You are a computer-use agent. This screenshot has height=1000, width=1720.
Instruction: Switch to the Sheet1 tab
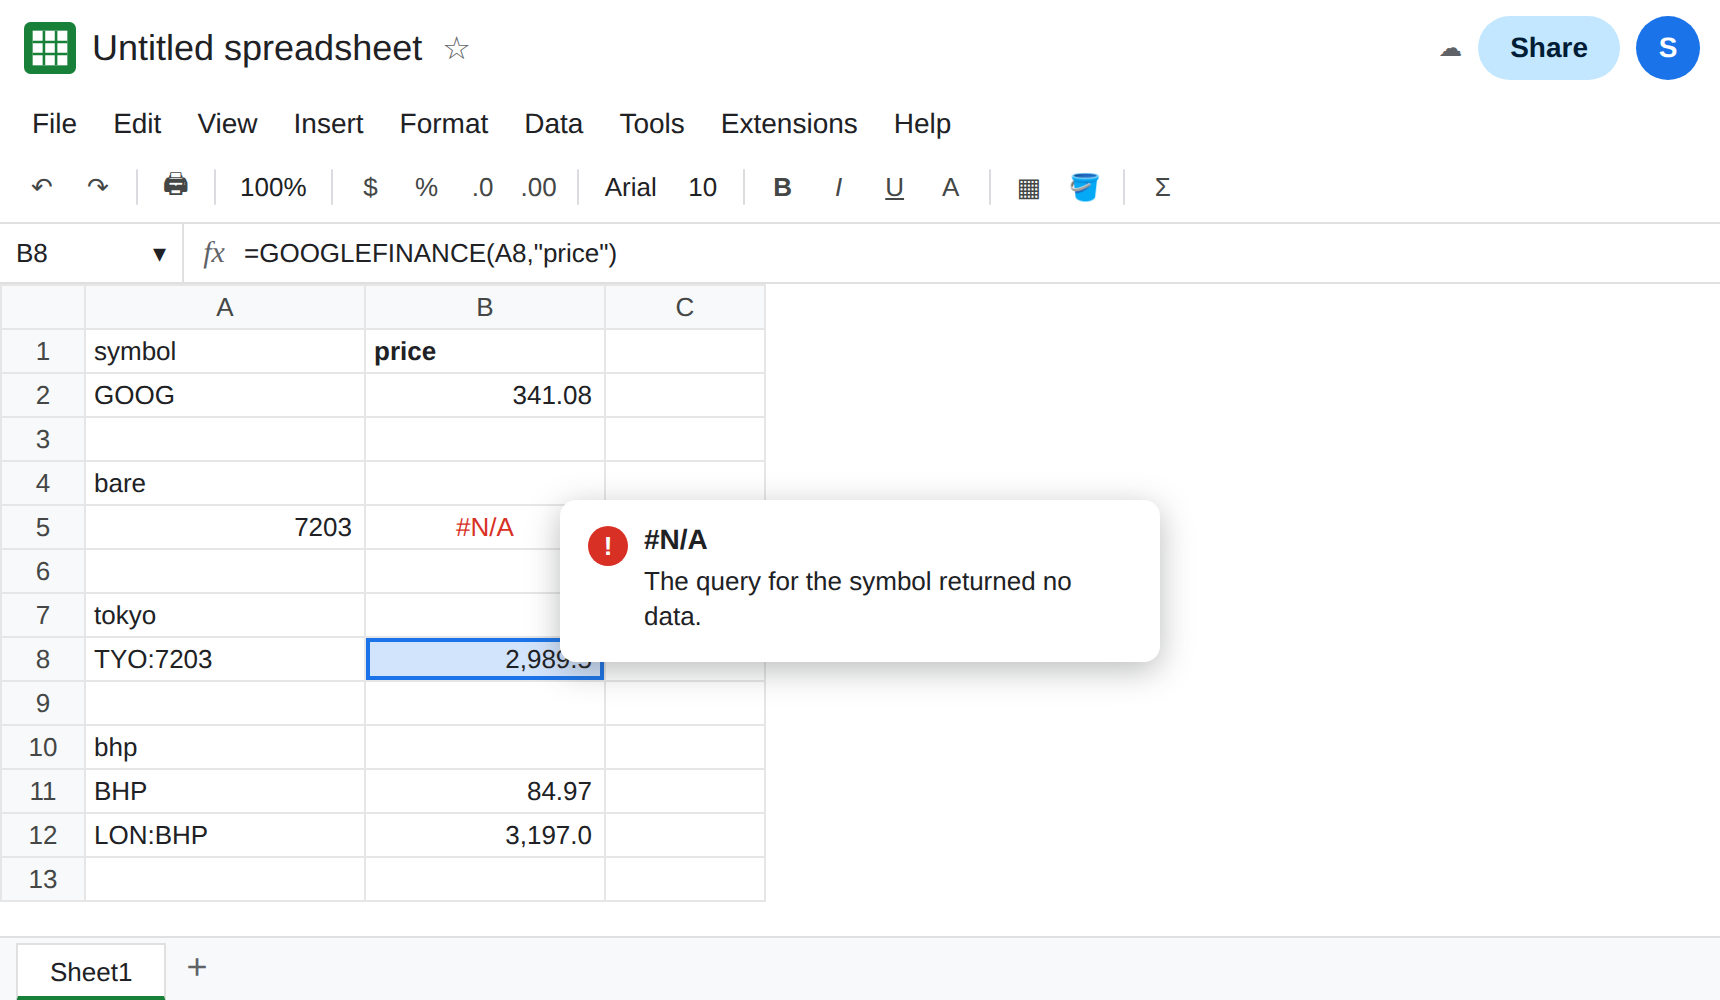pyautogui.click(x=91, y=971)
